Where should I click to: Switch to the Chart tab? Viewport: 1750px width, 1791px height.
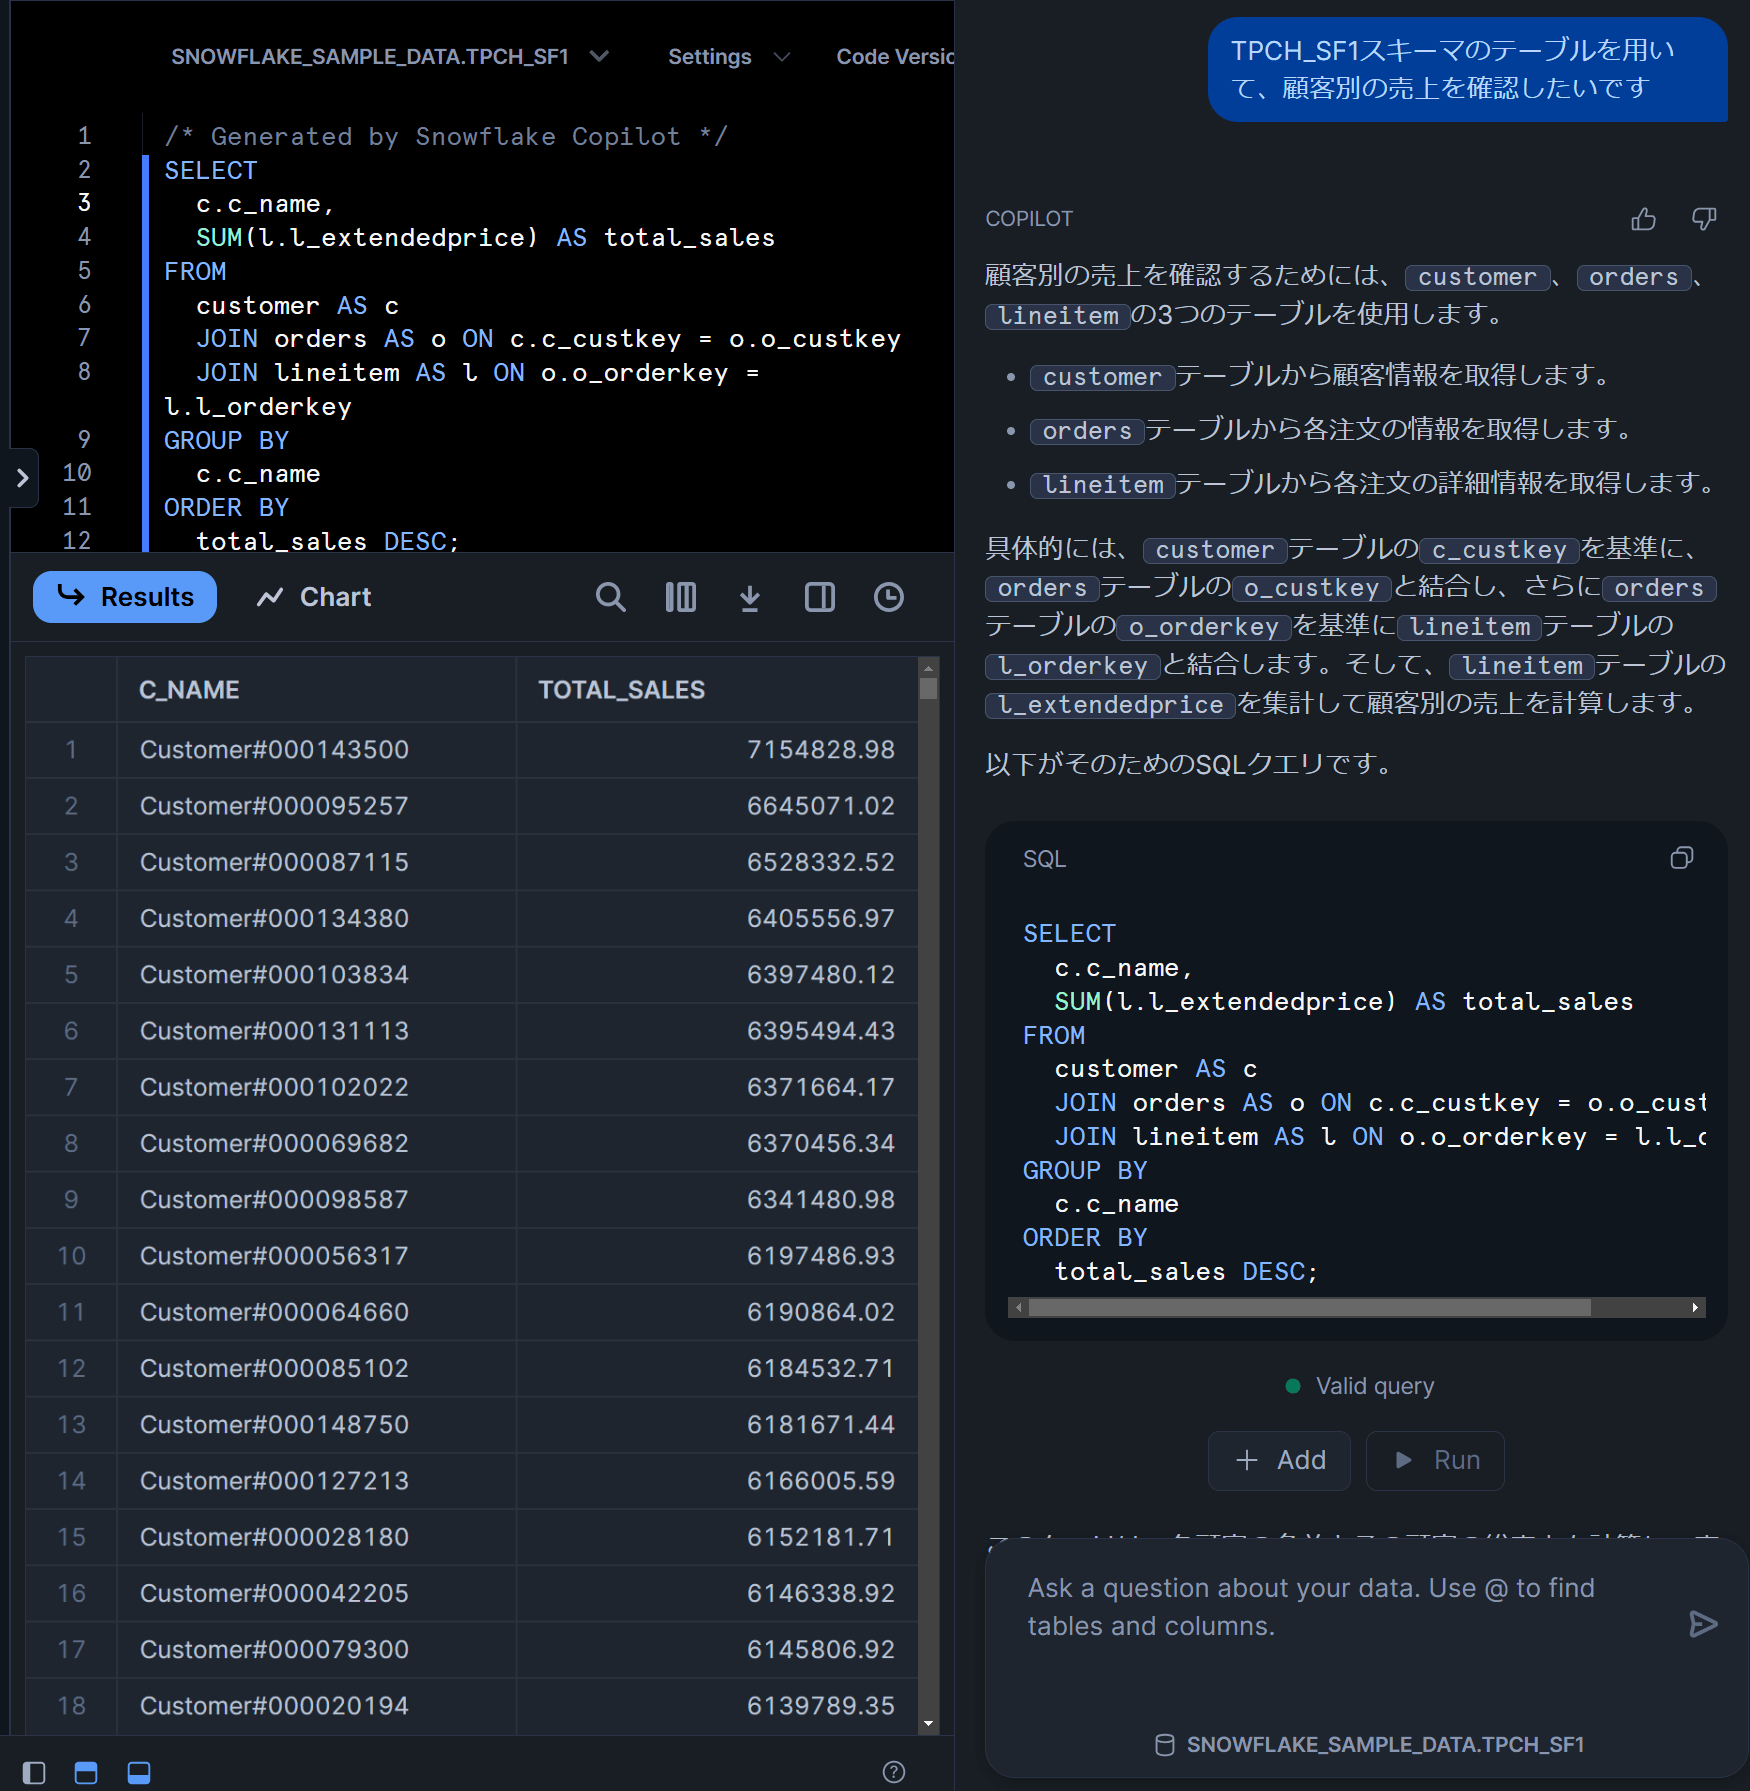click(x=314, y=597)
